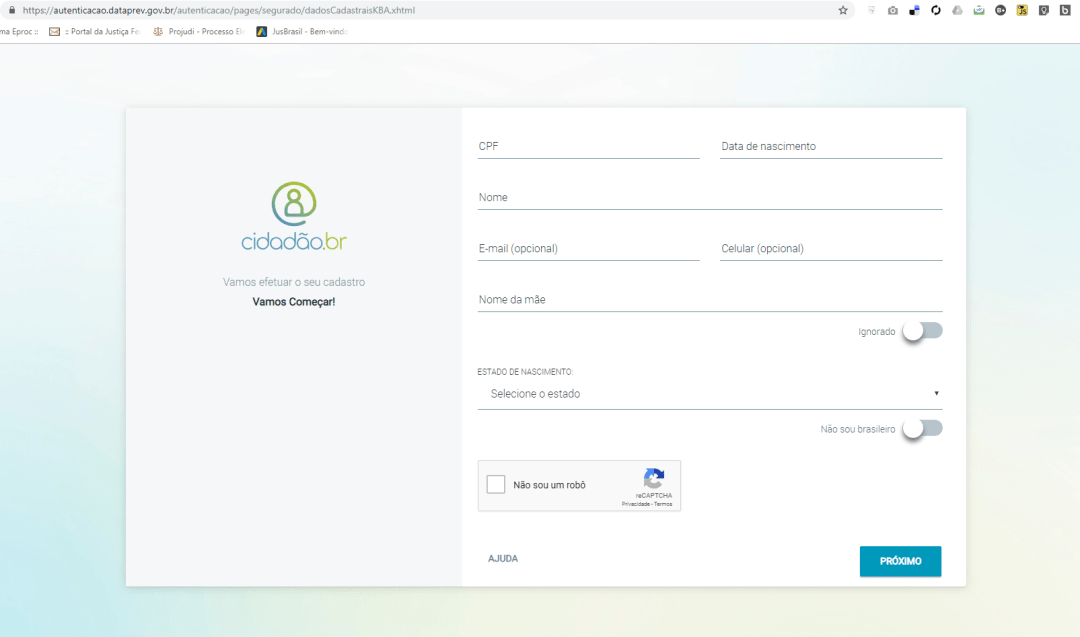Click the PRÓXIMO button
This screenshot has height=637, width=1080.
[900, 561]
